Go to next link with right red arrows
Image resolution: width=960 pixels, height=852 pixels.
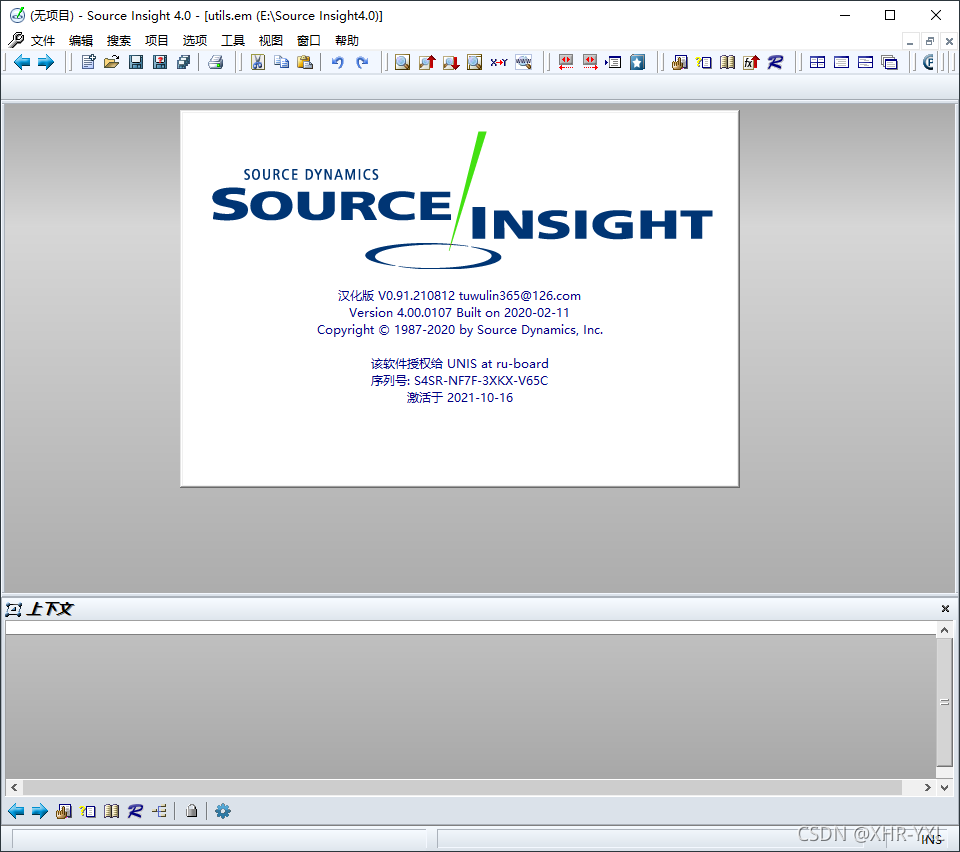point(590,62)
